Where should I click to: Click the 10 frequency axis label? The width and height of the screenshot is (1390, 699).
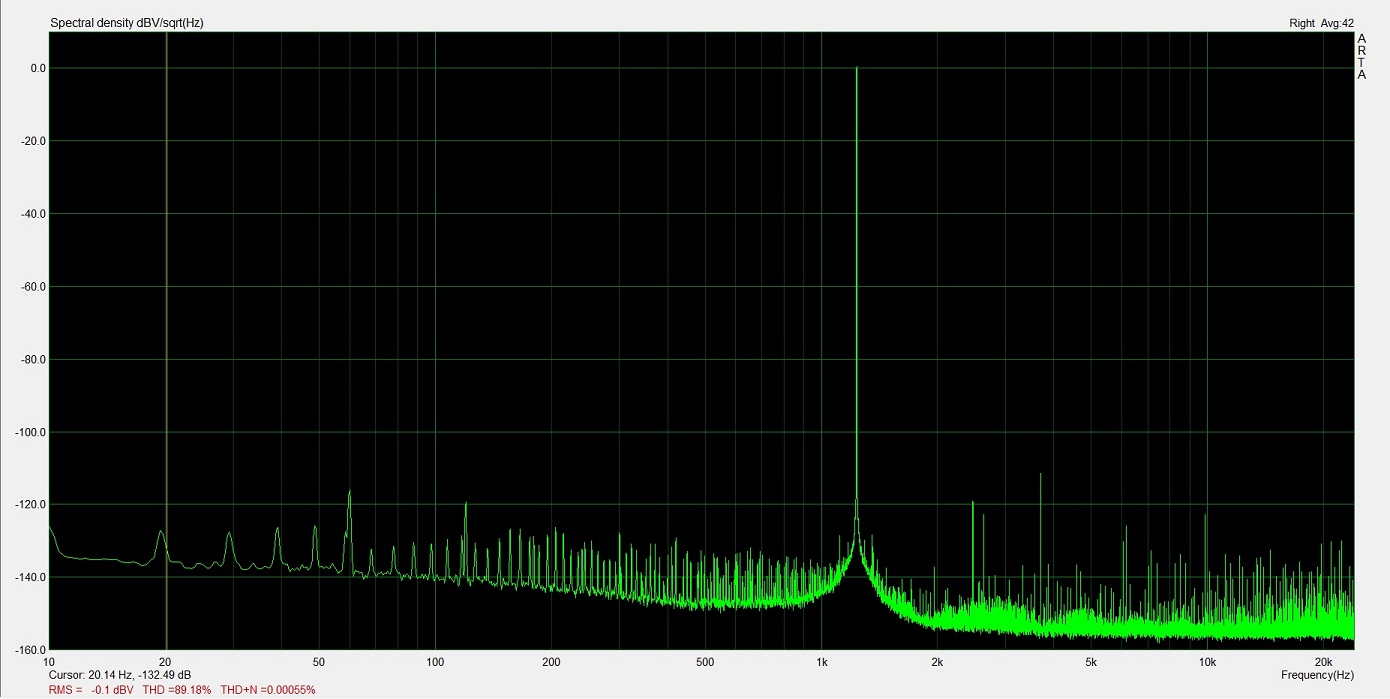tap(49, 662)
